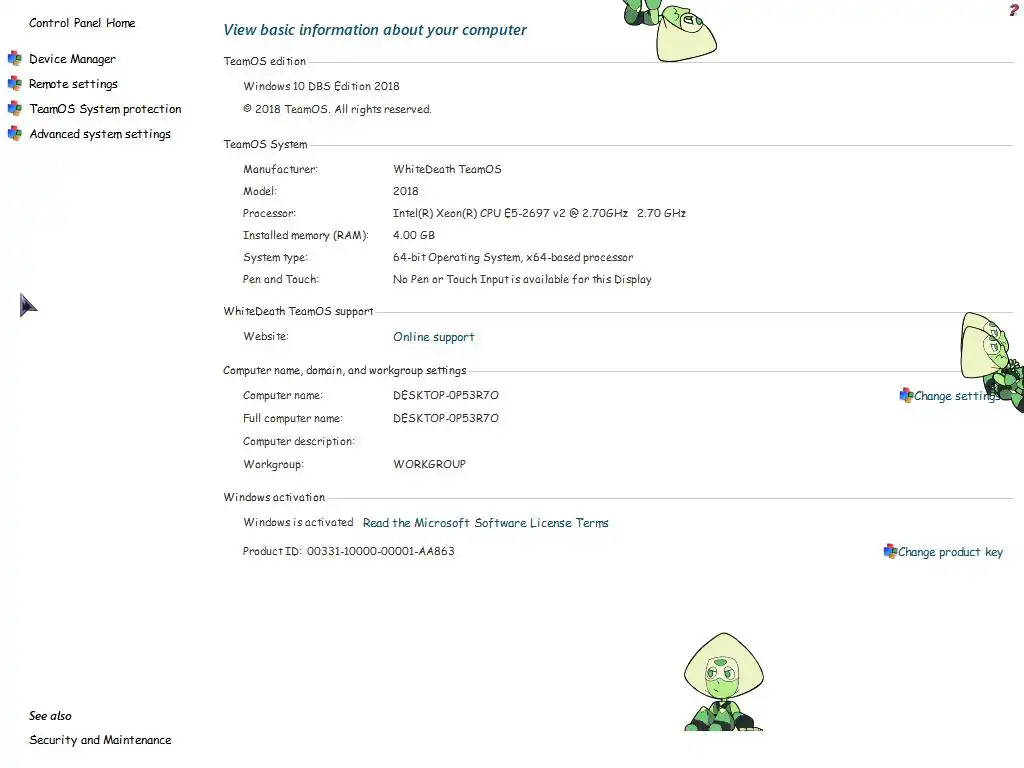Click Change product key

coord(950,552)
